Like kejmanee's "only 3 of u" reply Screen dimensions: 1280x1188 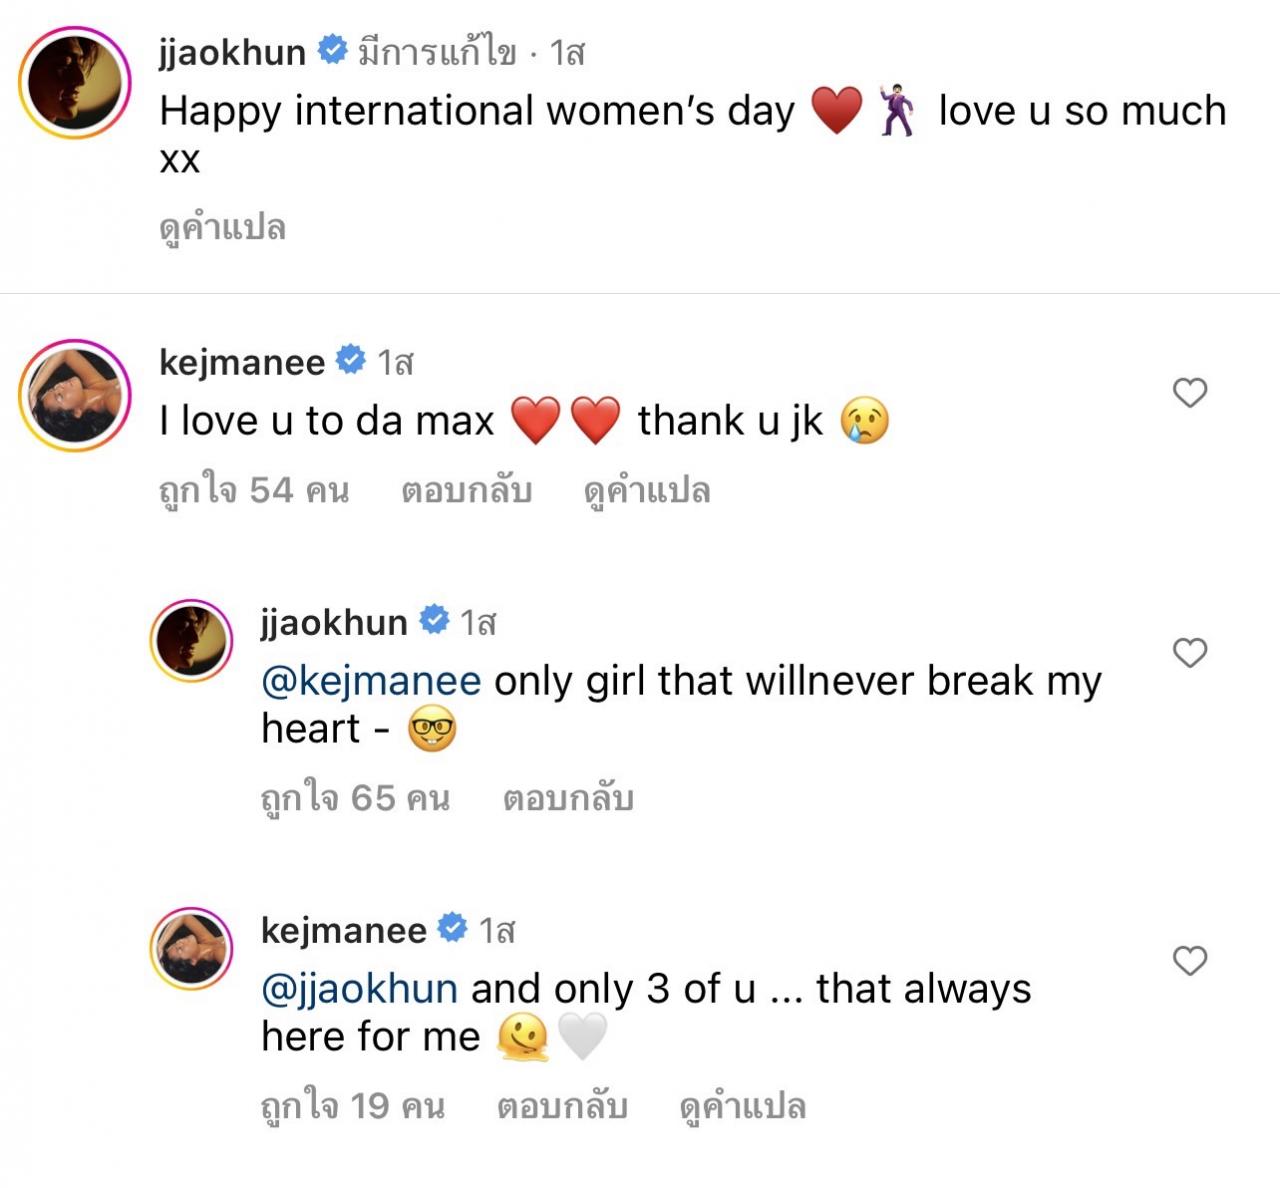pos(1189,961)
